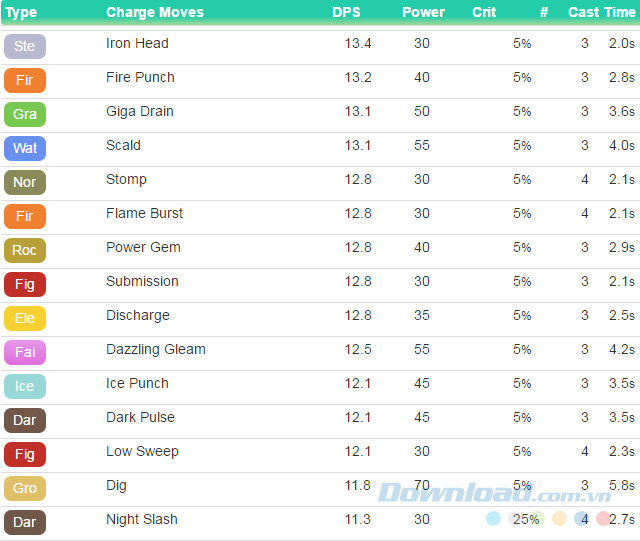Click the Submission move name

point(142,281)
